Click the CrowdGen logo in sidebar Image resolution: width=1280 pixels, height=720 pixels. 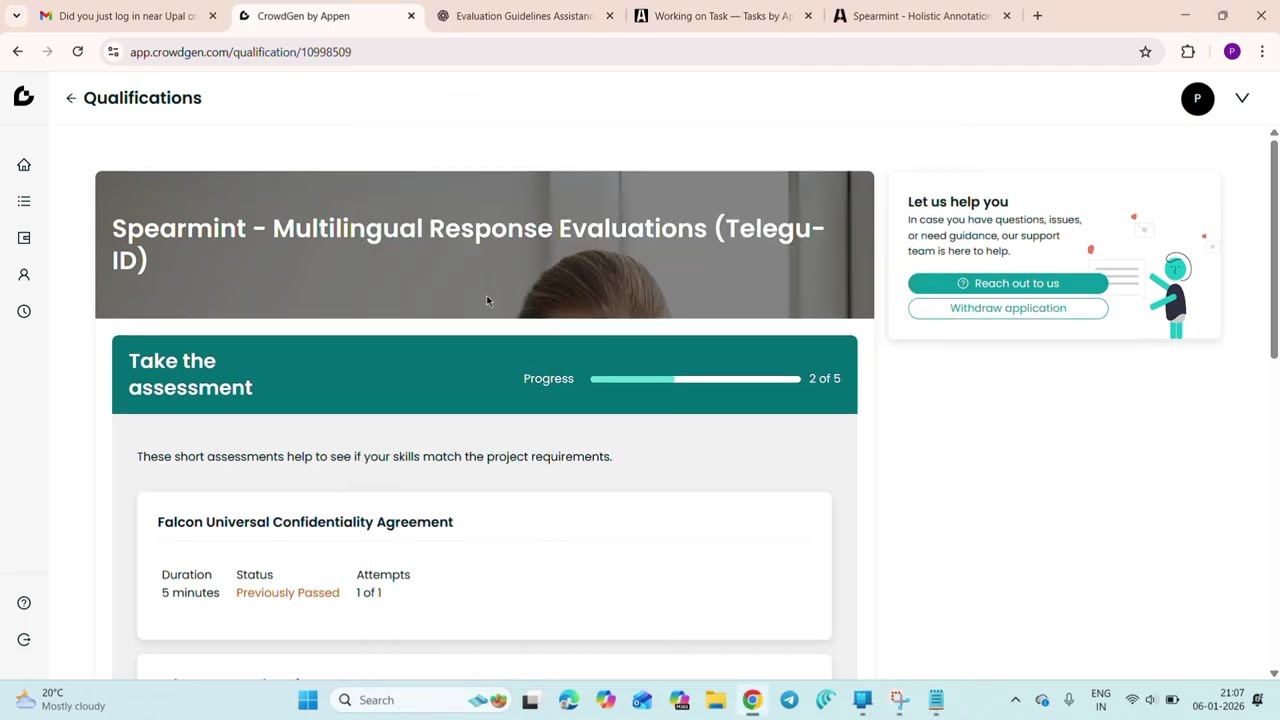coord(24,96)
